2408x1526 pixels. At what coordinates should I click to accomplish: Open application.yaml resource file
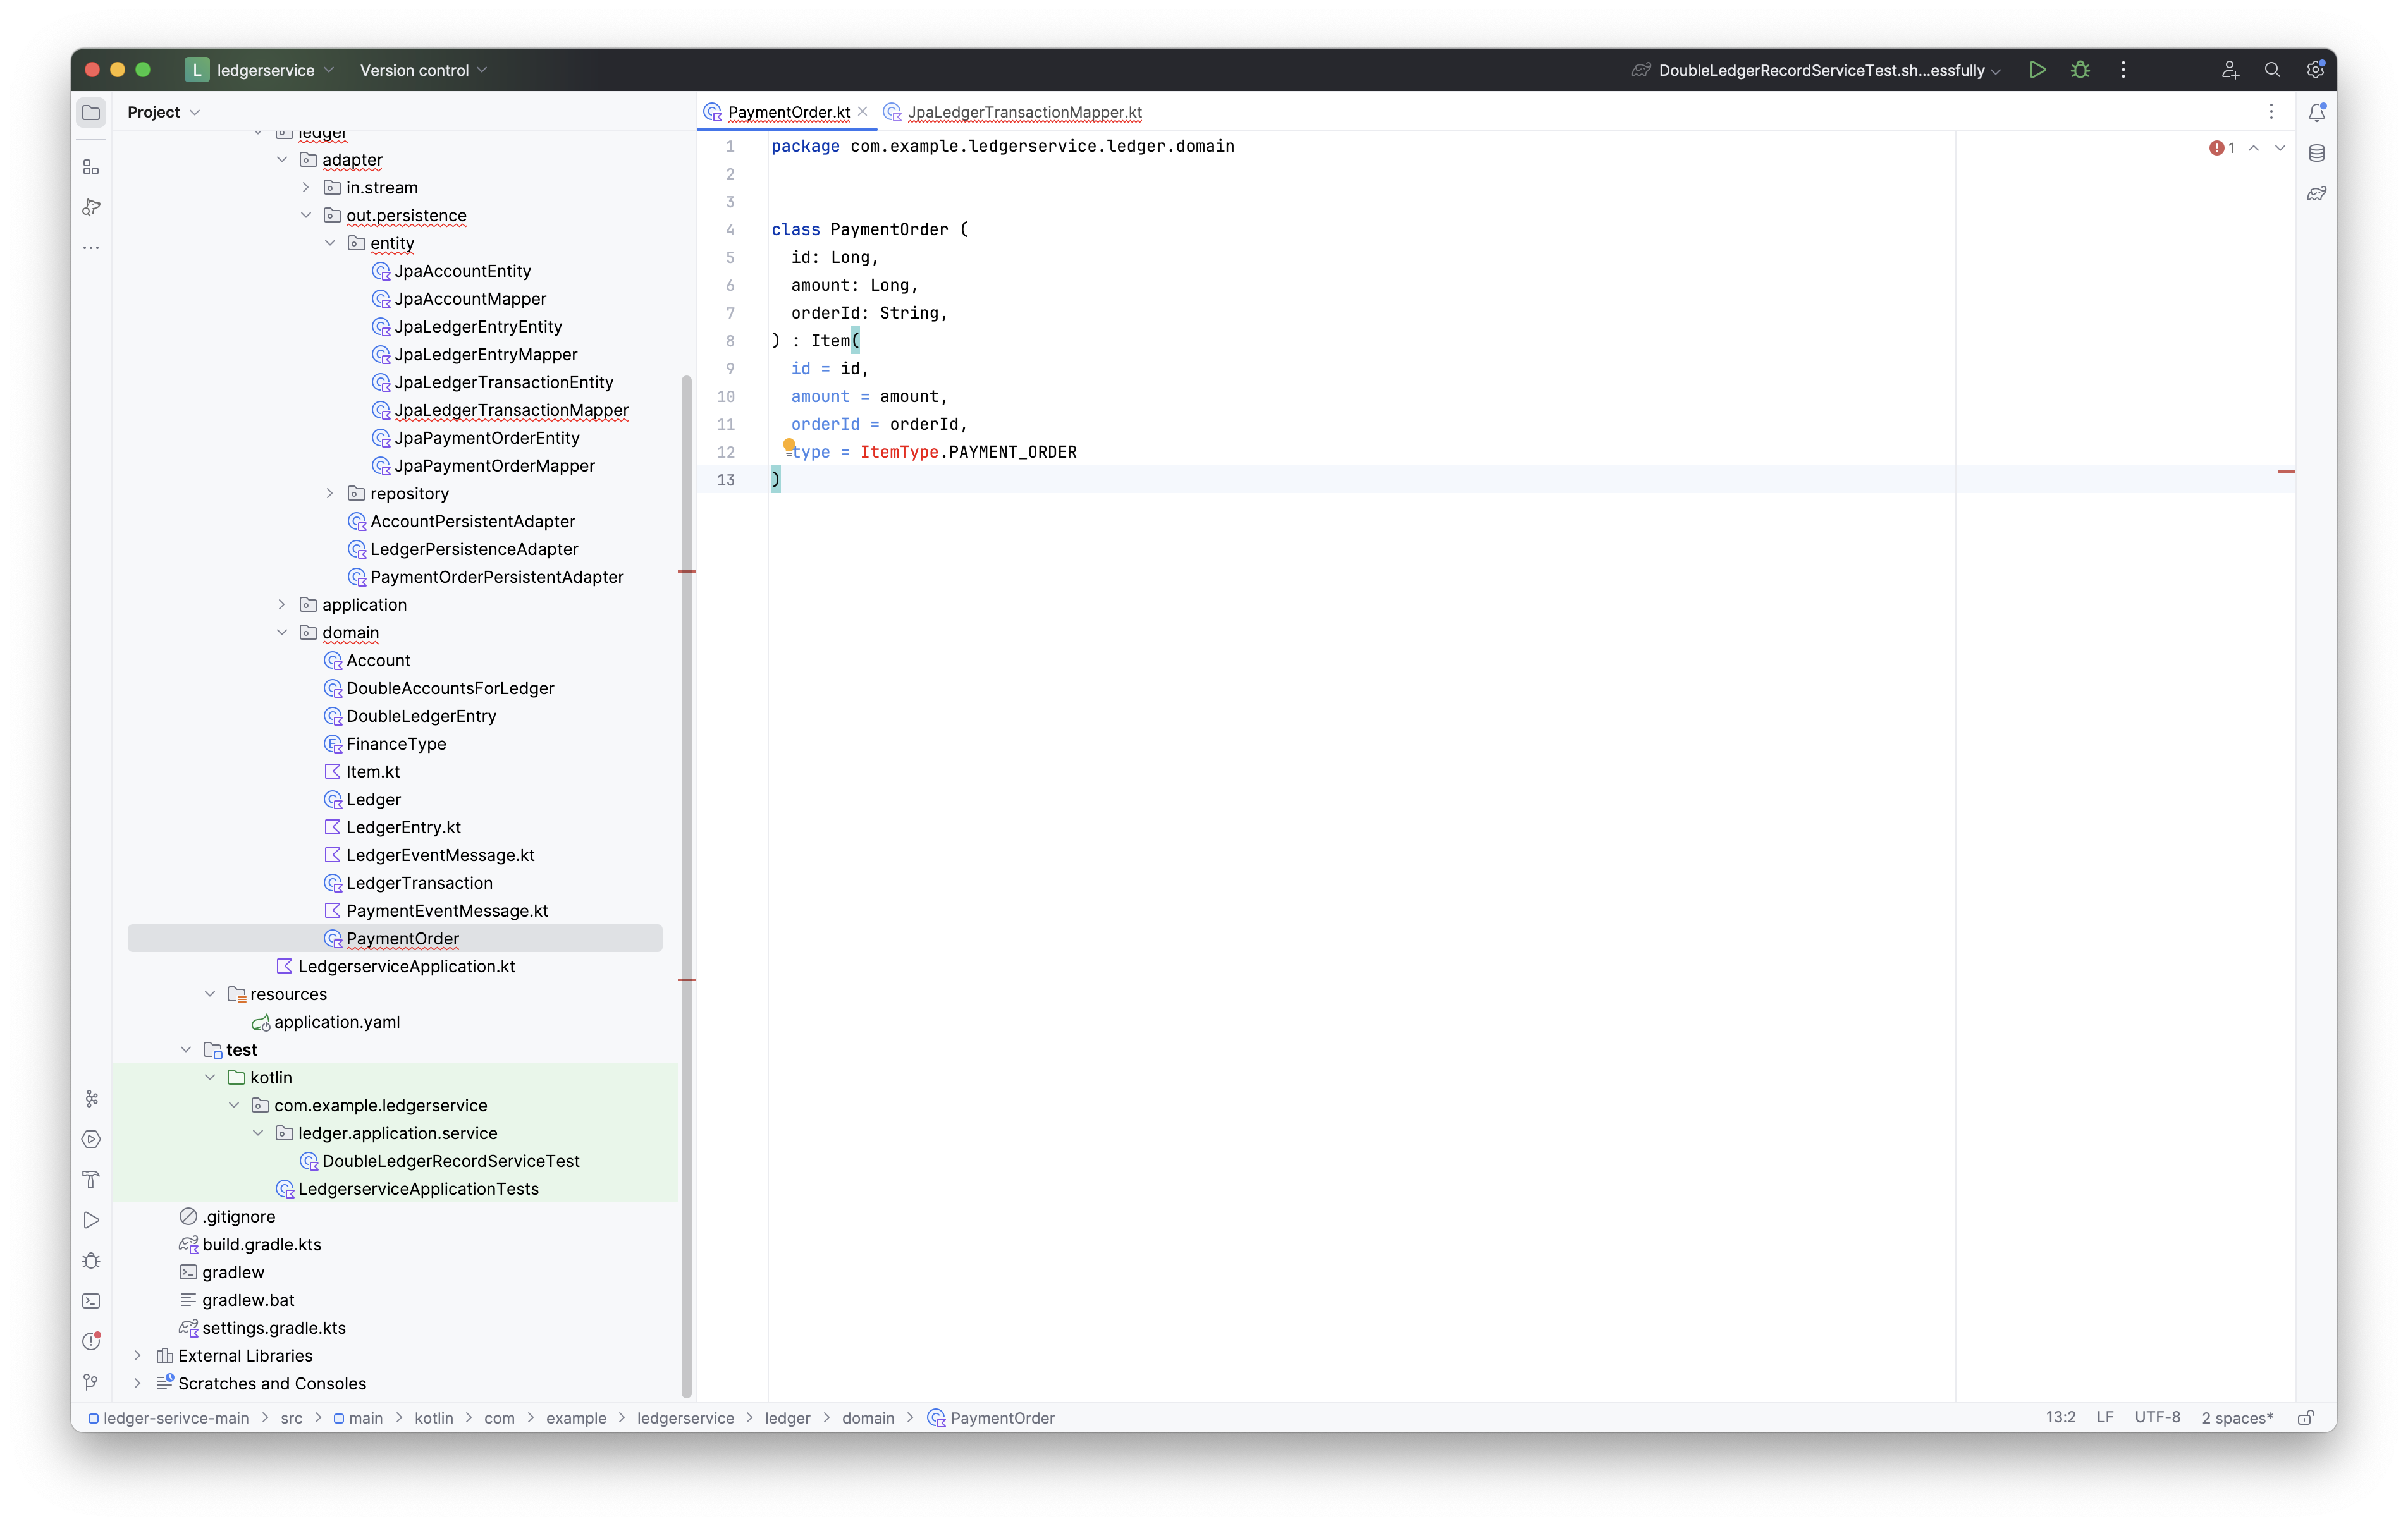(x=337, y=1022)
